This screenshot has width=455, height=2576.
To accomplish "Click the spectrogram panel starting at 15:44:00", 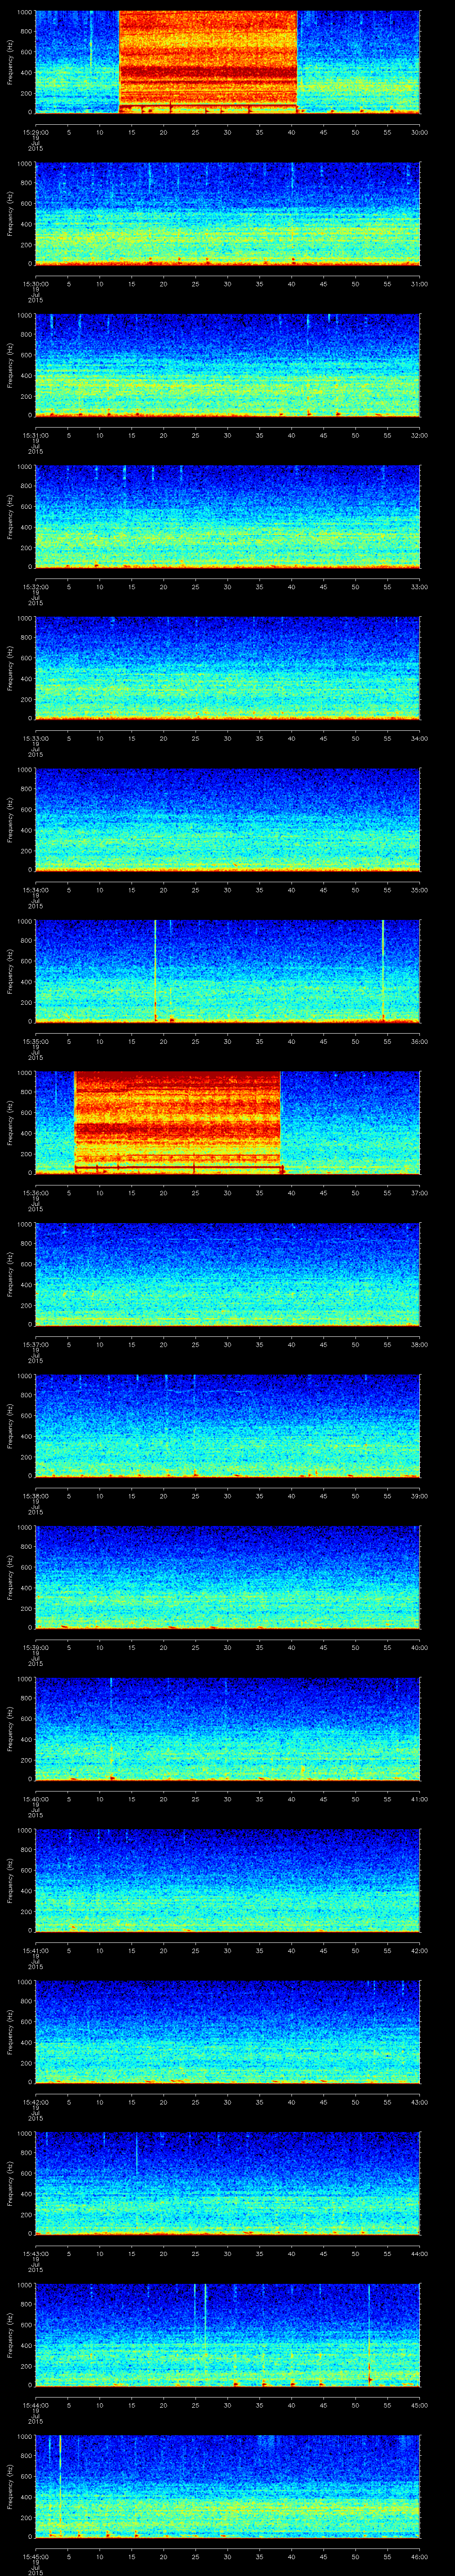I will point(228,2335).
